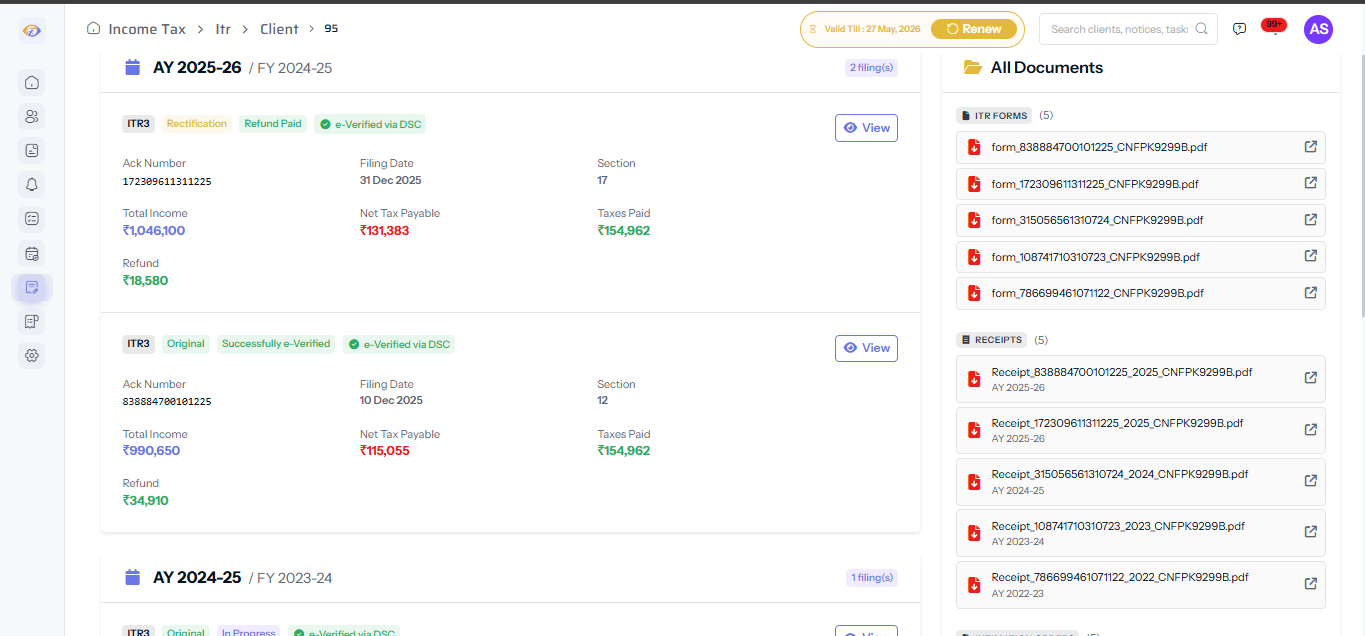Click the RECEIPTS section label
The height and width of the screenshot is (636, 1365).
coord(992,340)
